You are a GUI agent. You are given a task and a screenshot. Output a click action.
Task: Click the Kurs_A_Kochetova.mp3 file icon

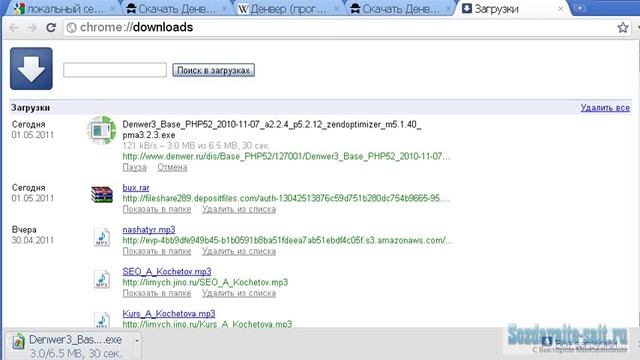pos(102,320)
